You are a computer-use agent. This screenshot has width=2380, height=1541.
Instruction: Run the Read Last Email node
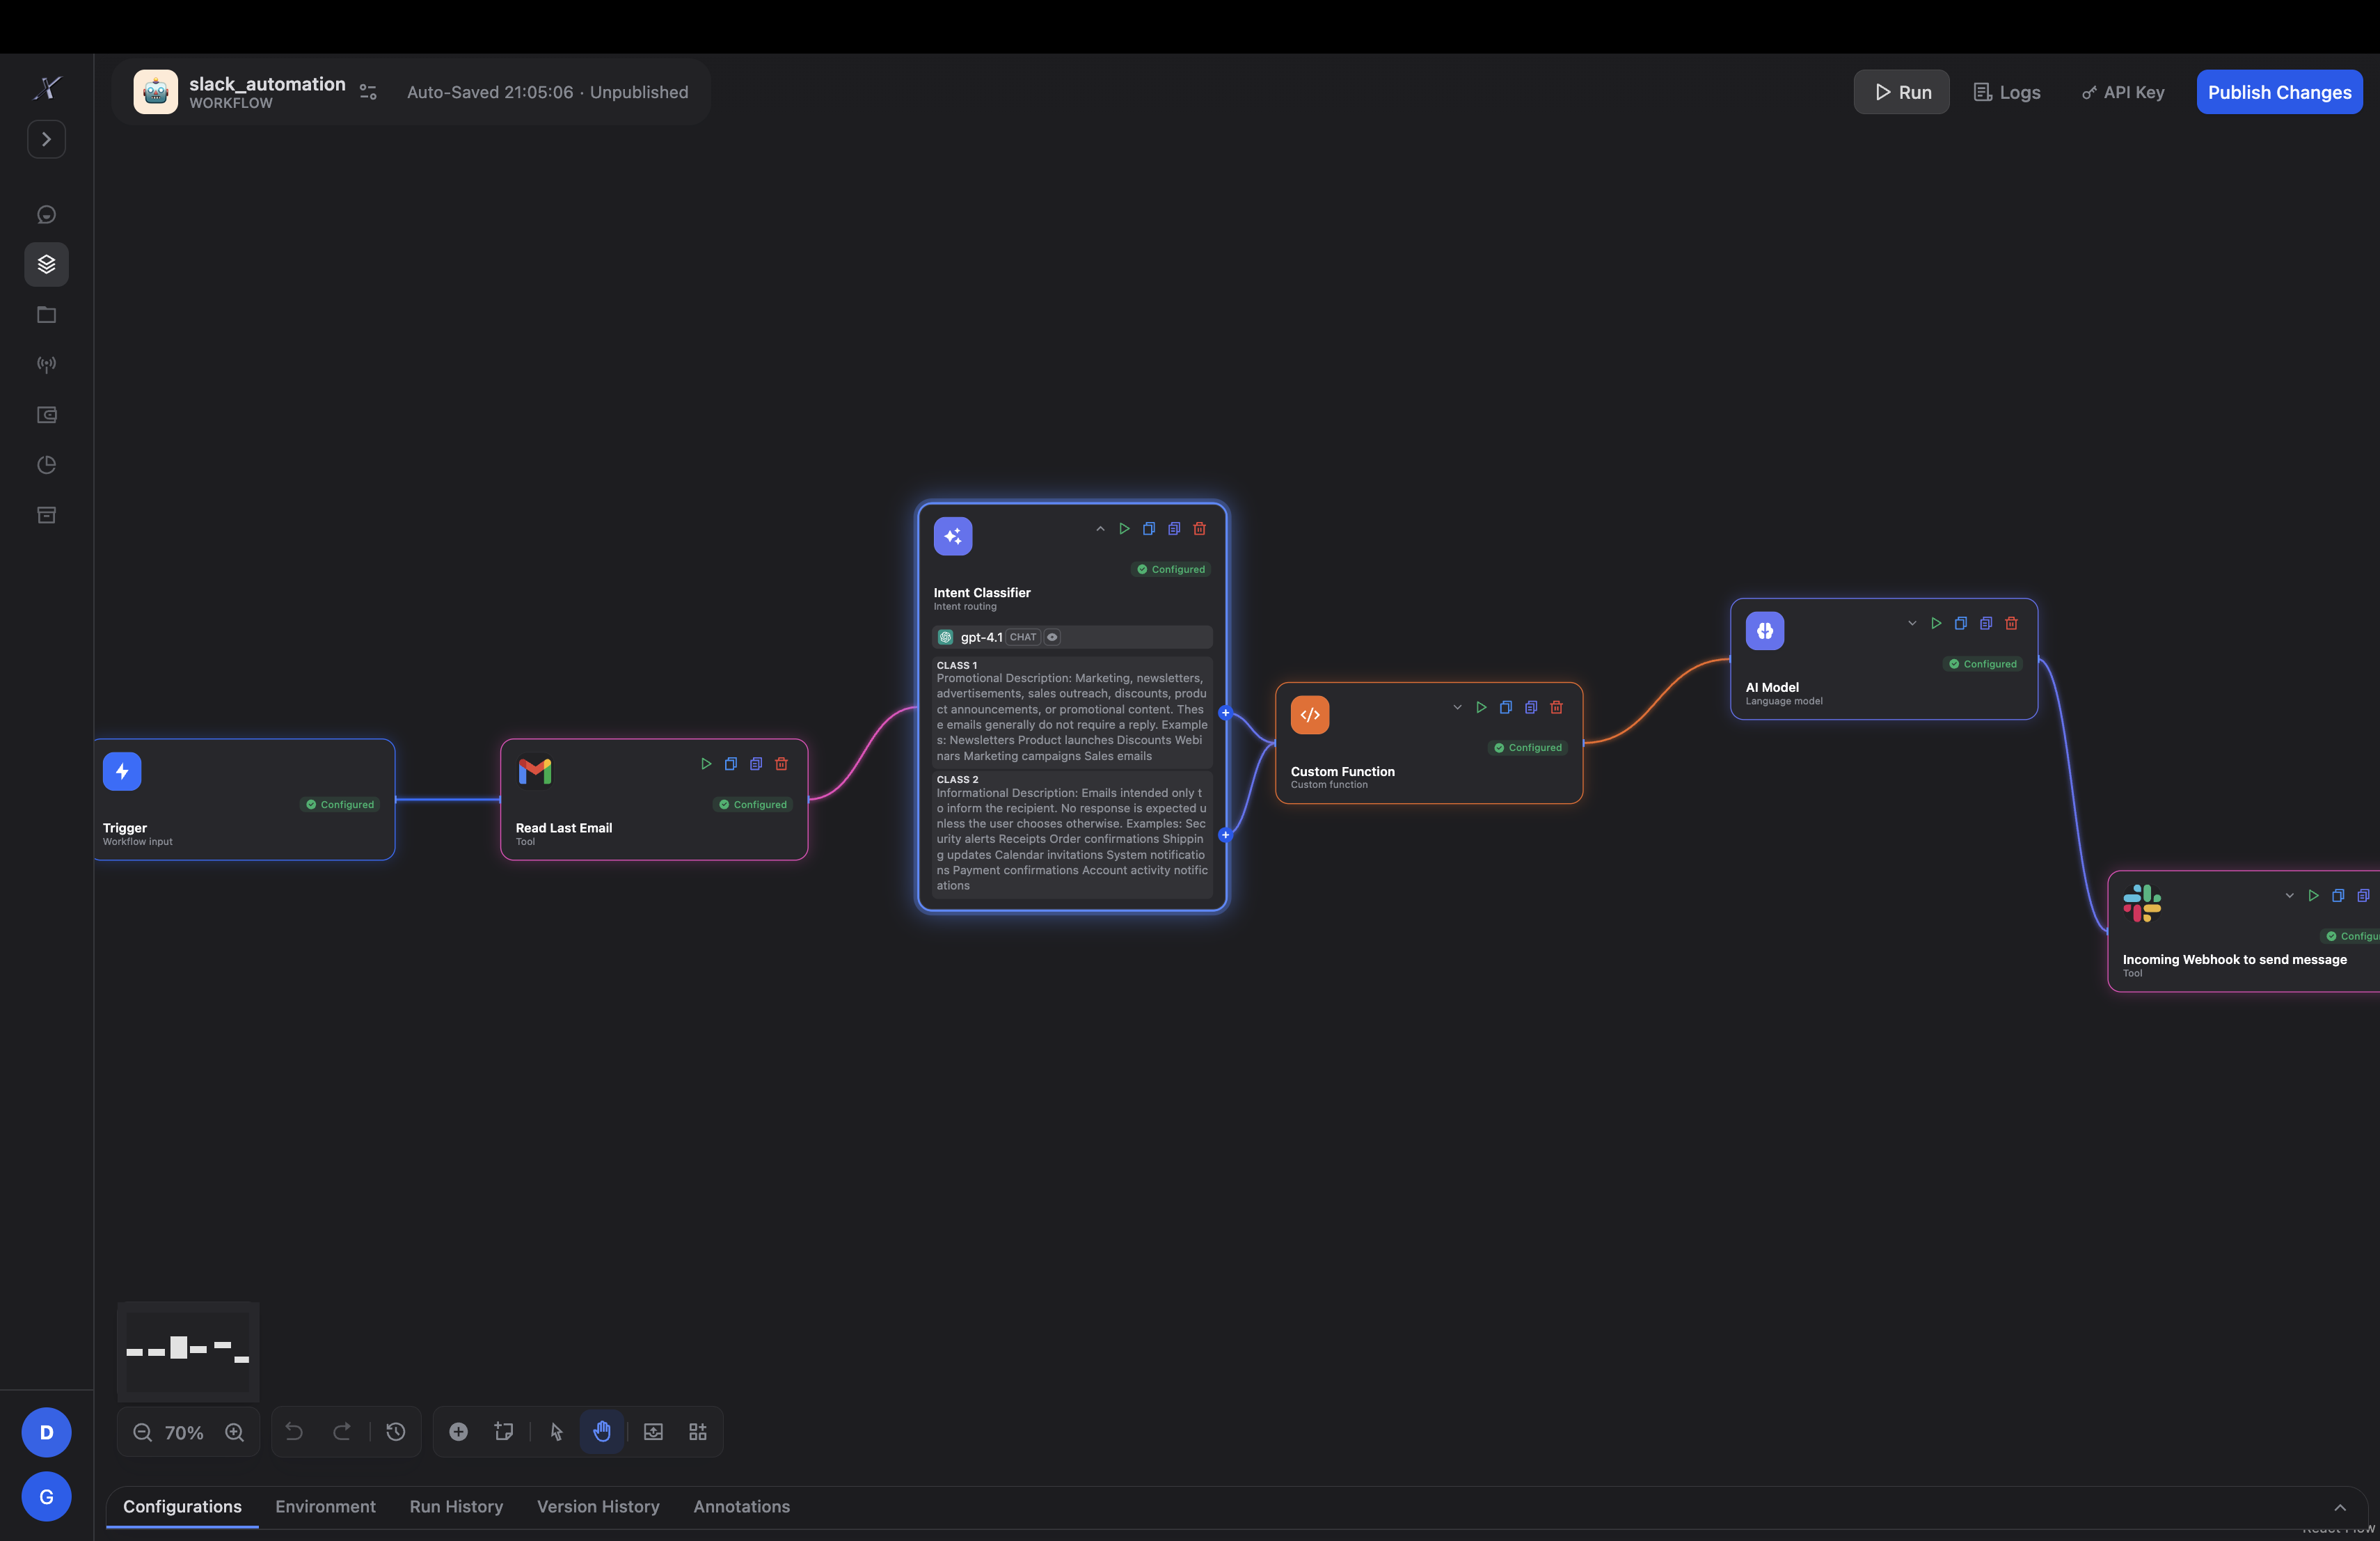706,764
